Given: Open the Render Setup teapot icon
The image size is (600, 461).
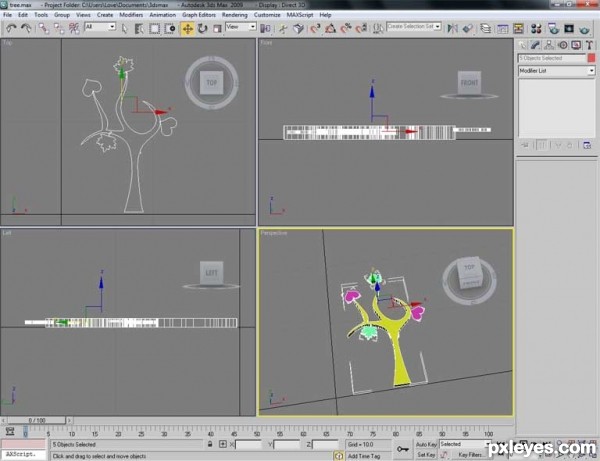Looking at the screenshot, I should tap(553, 29).
